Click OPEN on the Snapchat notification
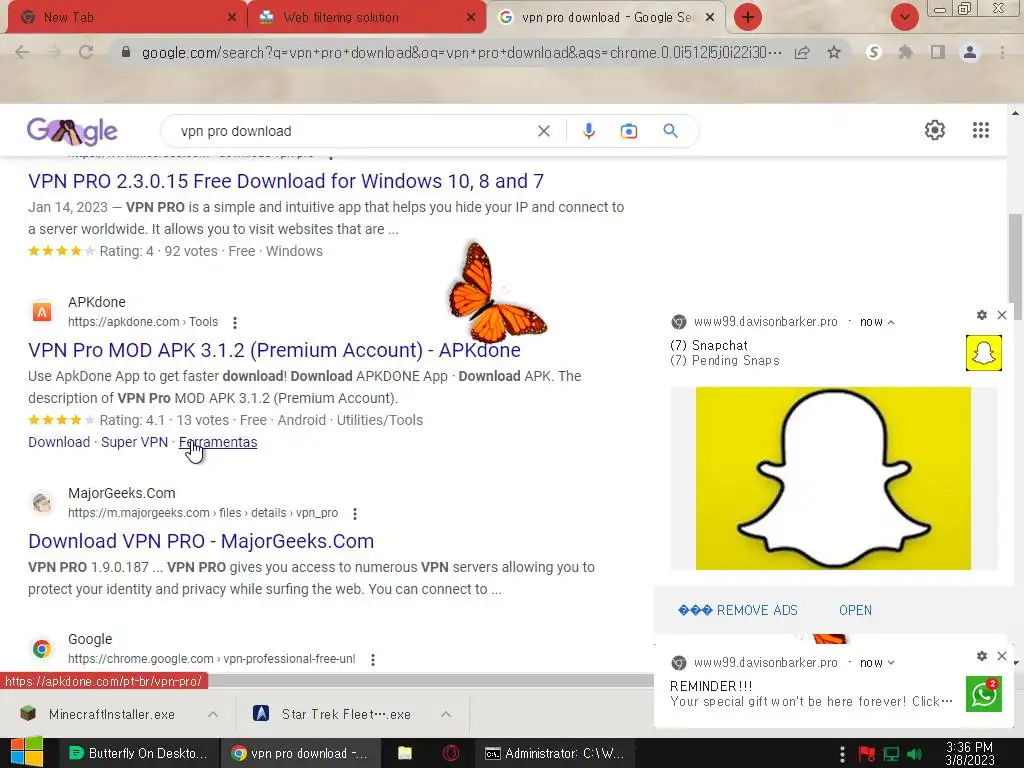 click(x=856, y=611)
